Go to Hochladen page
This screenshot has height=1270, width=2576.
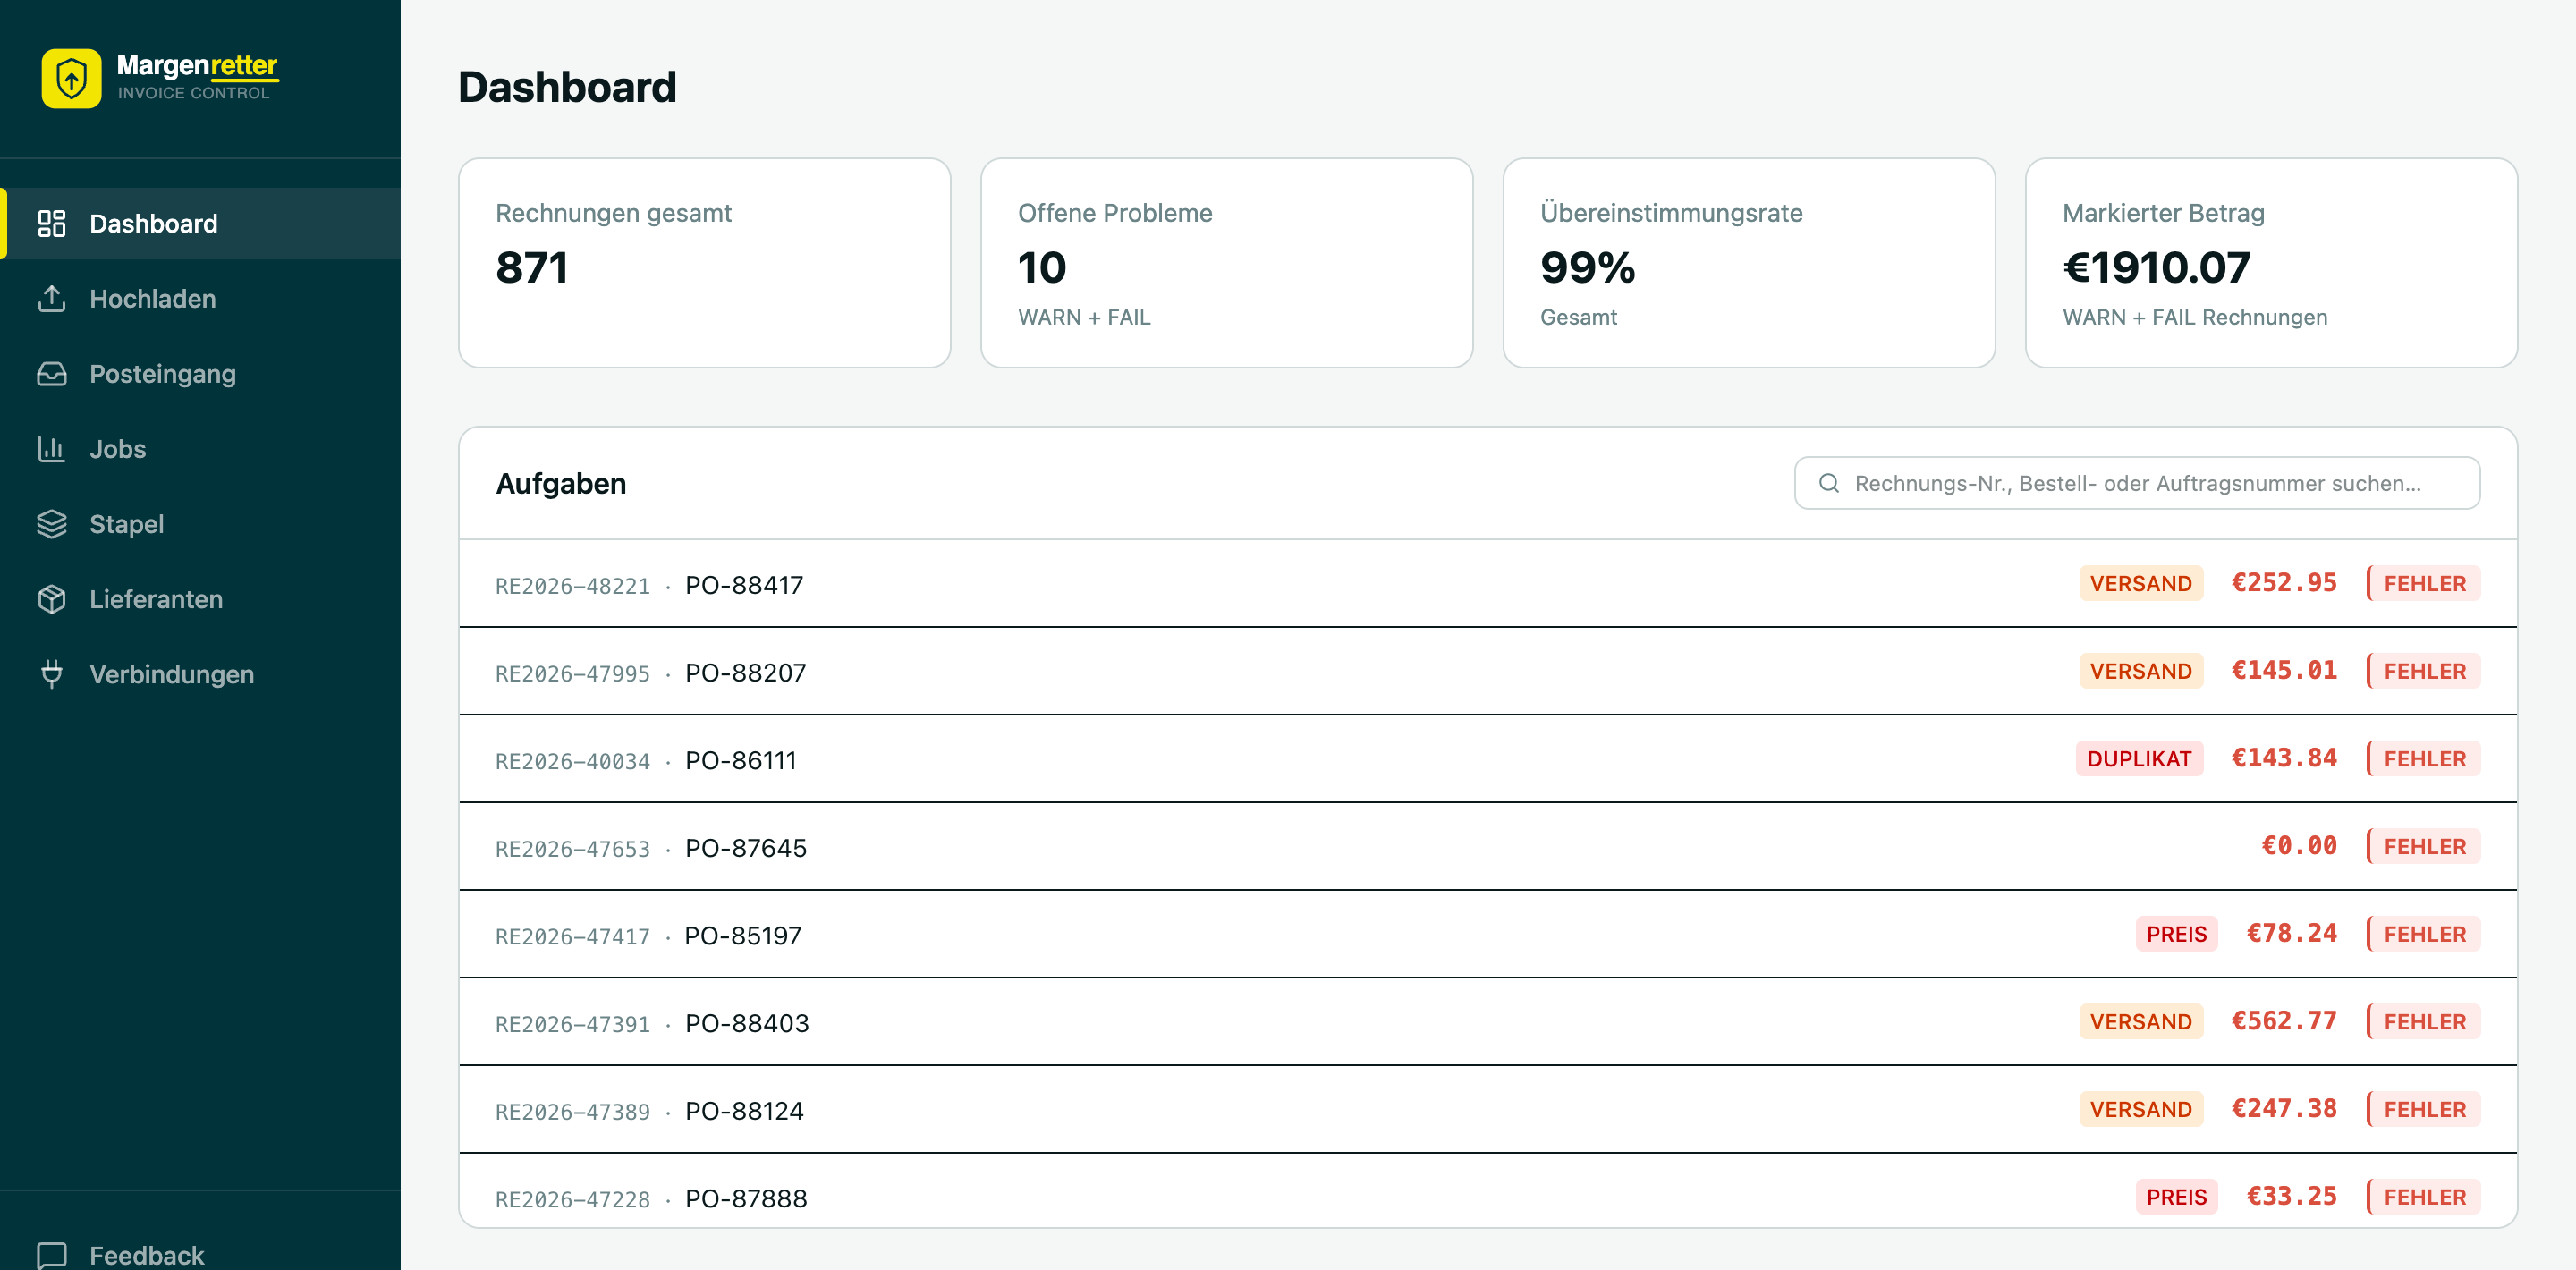click(x=200, y=298)
